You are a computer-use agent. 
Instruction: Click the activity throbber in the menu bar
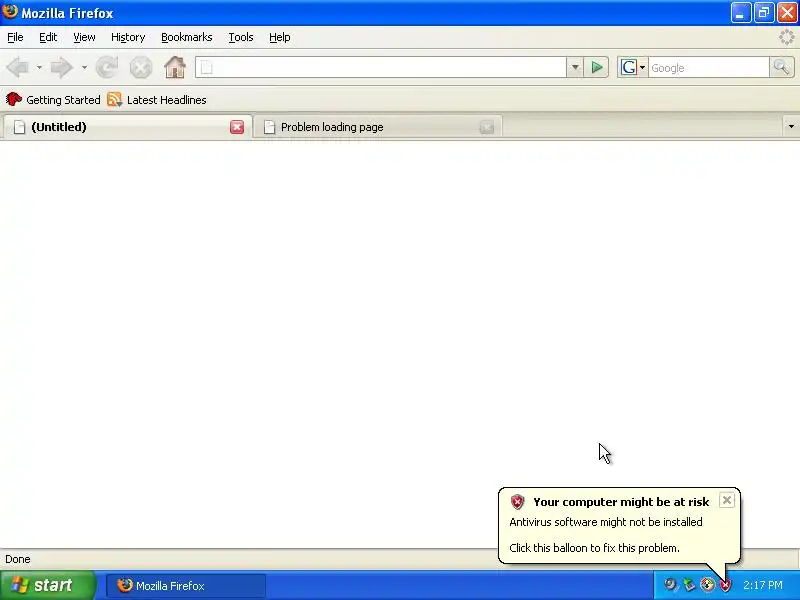[x=787, y=37]
